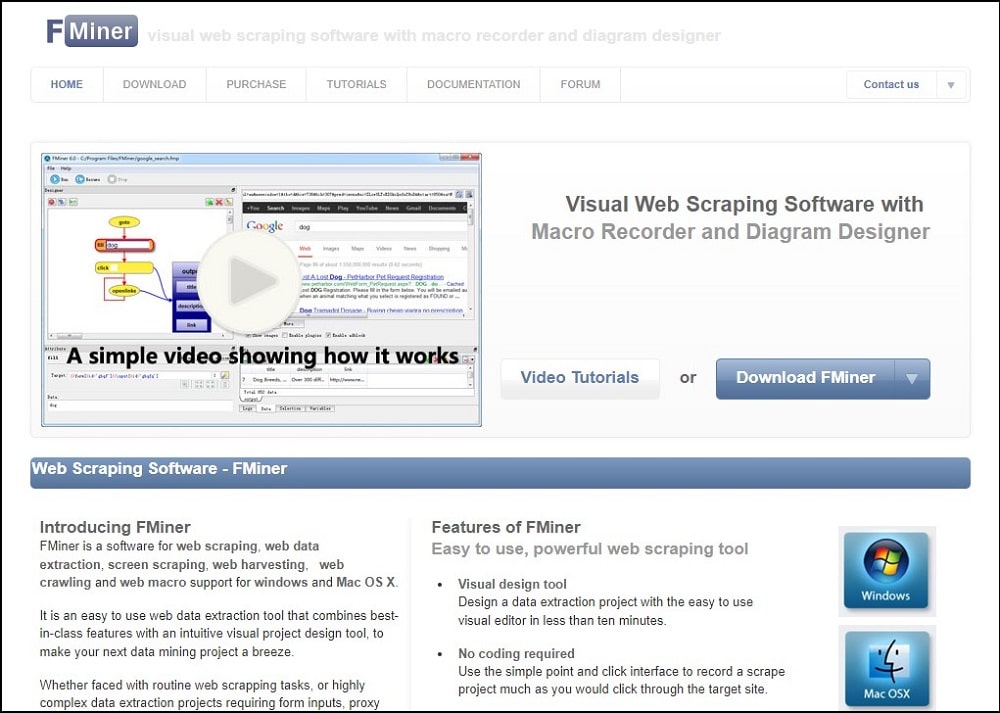
Task: Choose the Windows platform icon
Action: pos(886,571)
